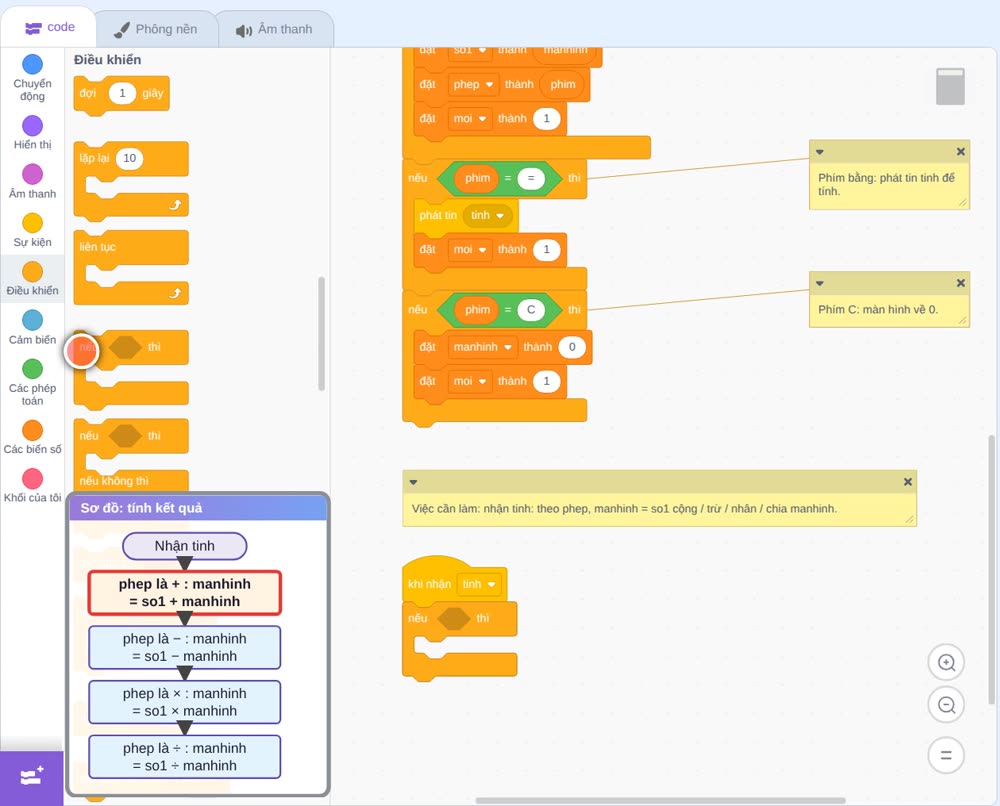Open the manhinh variable dropdown
The height and width of the screenshot is (806, 1000).
(508, 347)
